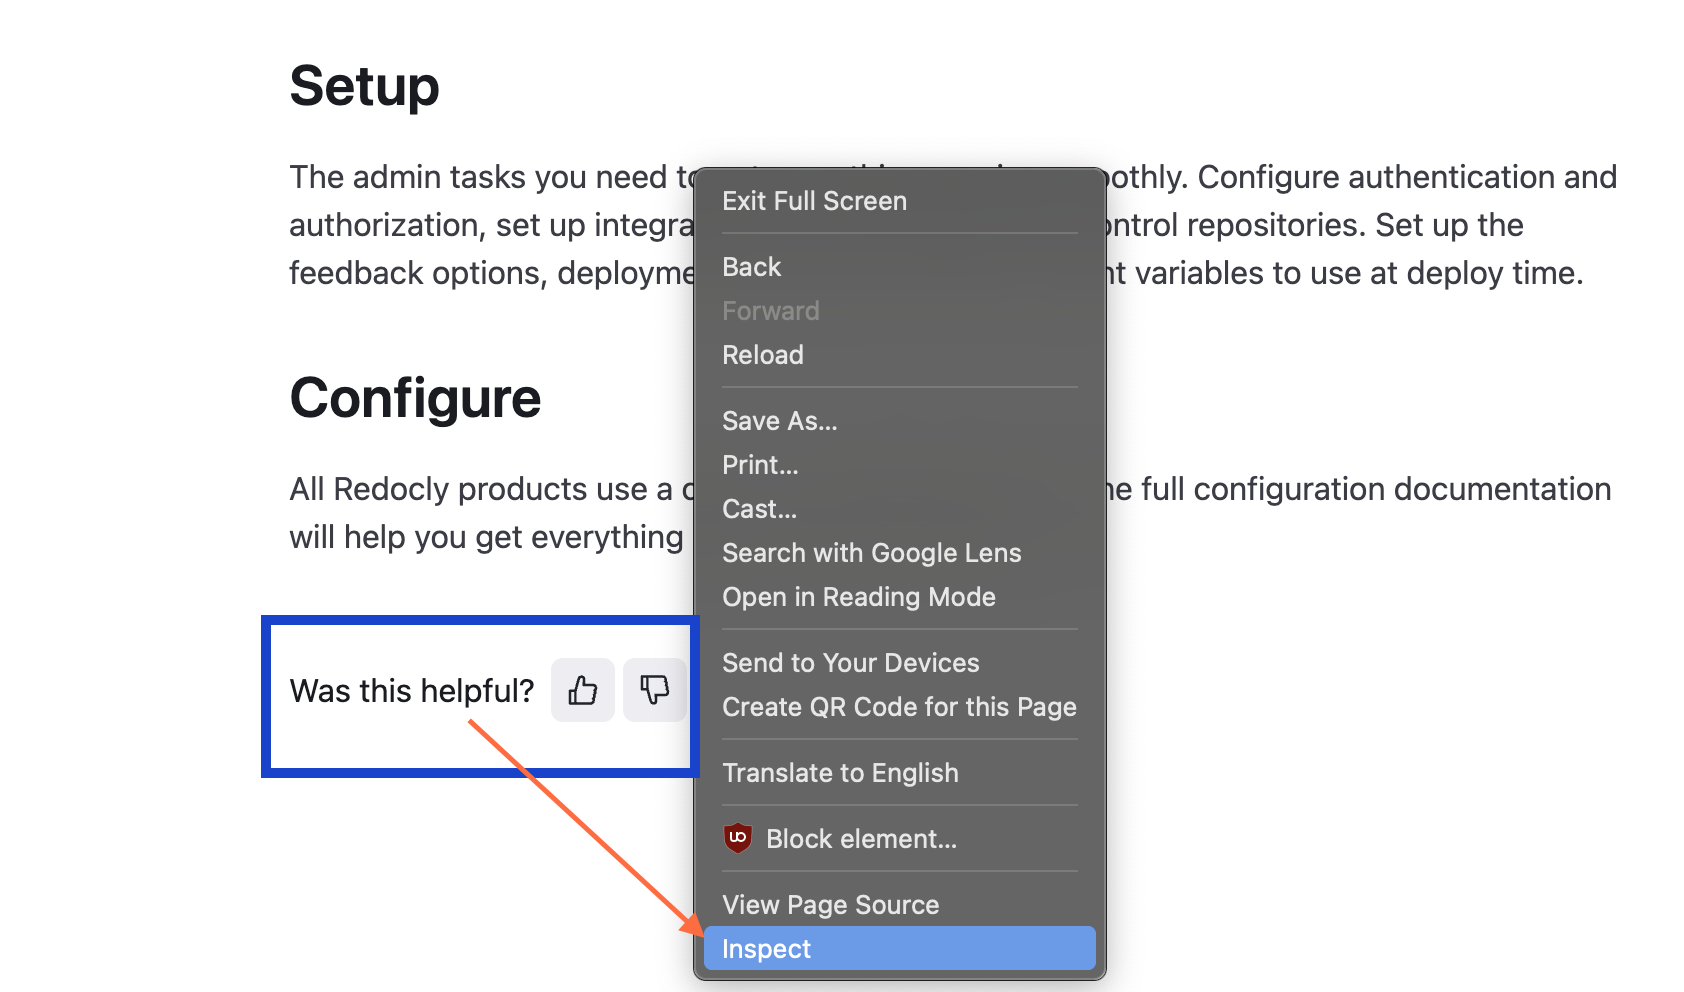Choose Reload from the context menu
The height and width of the screenshot is (992, 1684).
pos(900,355)
